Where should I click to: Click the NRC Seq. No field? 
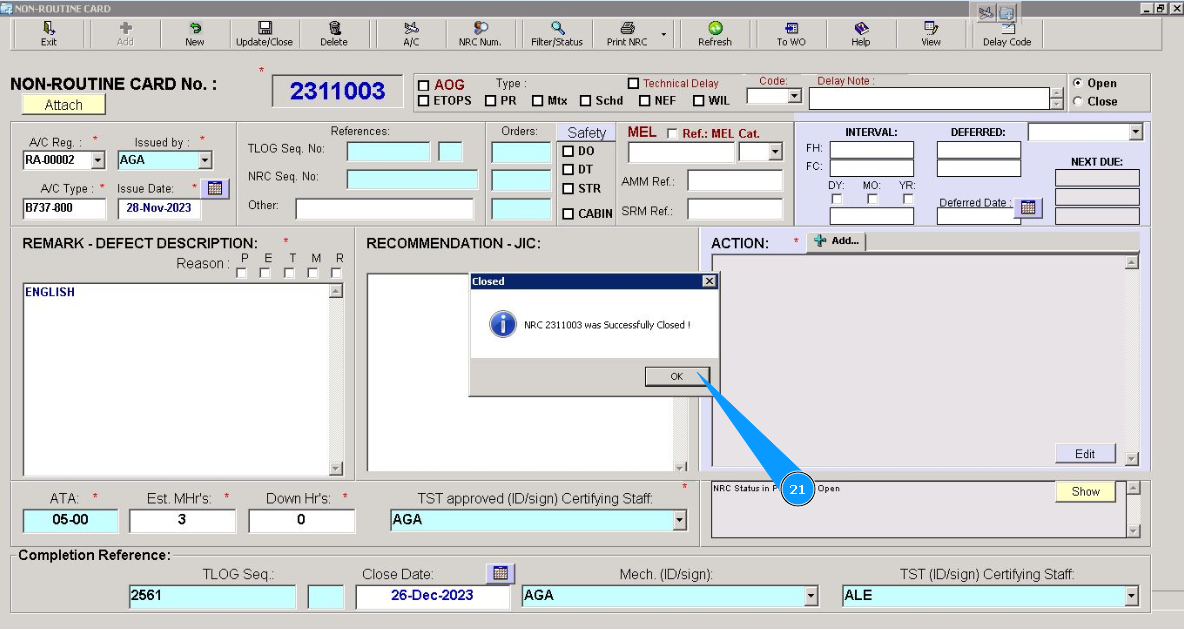coord(412,179)
